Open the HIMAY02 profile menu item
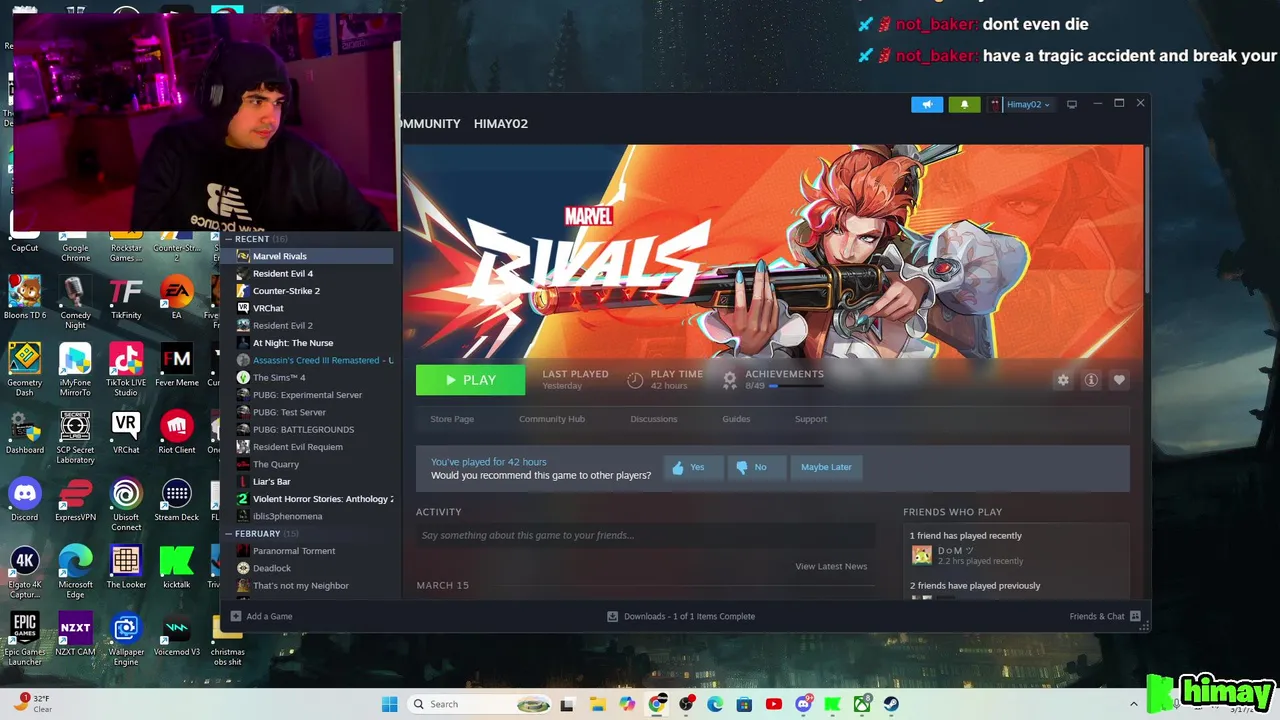The height and width of the screenshot is (720, 1280). [500, 124]
